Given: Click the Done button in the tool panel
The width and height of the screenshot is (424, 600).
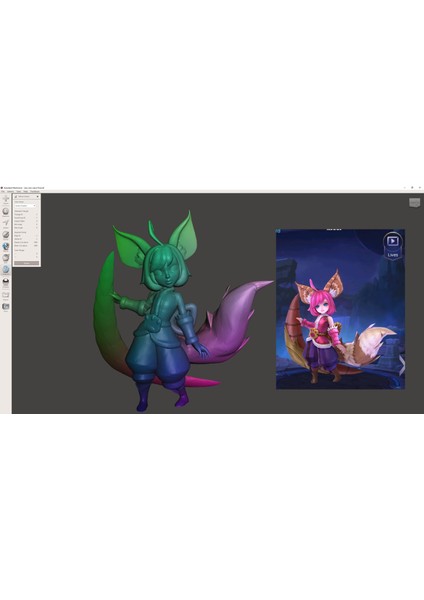Looking at the screenshot, I should pos(26,263).
